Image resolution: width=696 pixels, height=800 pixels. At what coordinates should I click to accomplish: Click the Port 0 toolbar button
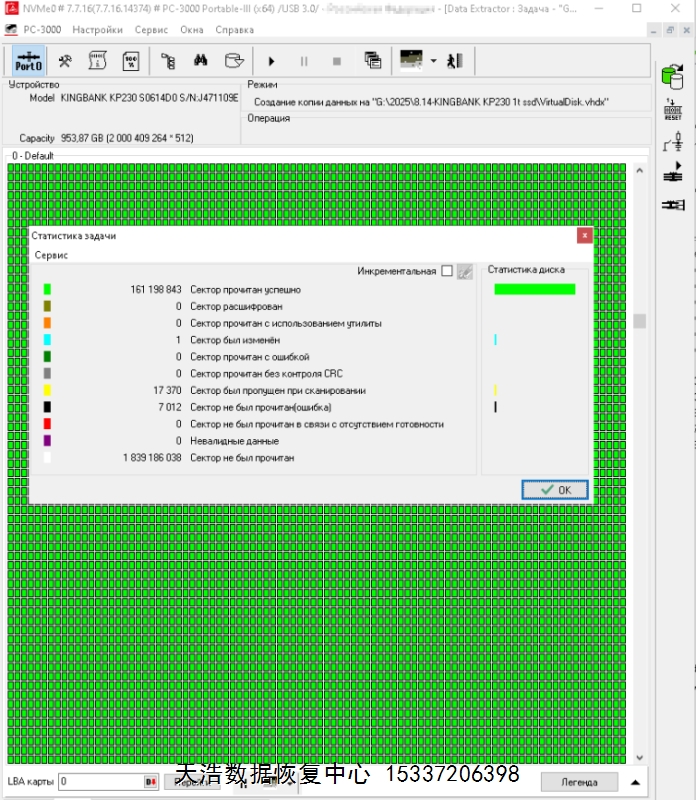click(29, 61)
